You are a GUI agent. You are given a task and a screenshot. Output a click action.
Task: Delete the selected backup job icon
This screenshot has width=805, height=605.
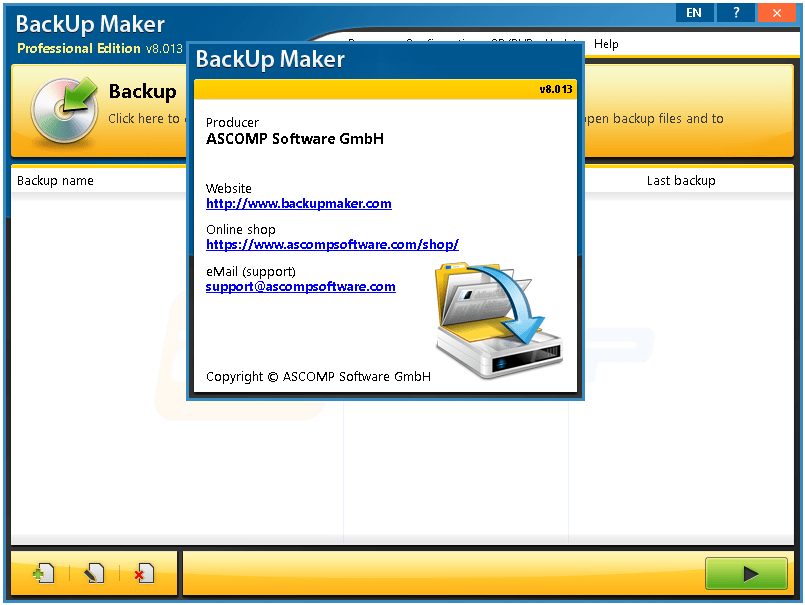click(144, 574)
